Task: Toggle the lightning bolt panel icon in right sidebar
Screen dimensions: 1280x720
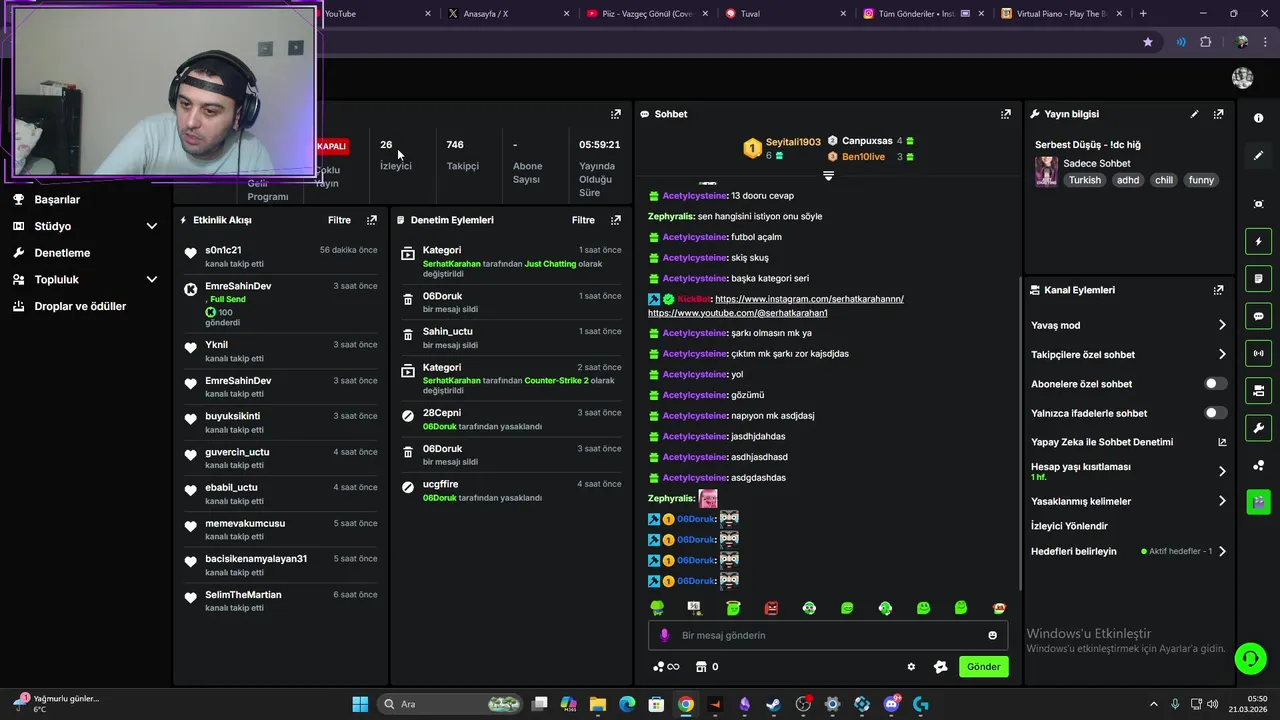Action: [x=1258, y=241]
